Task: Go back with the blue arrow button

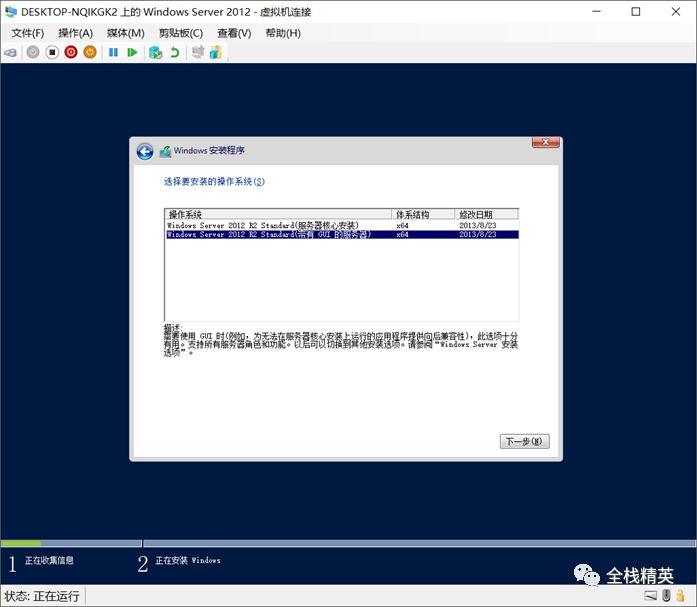Action: [x=145, y=152]
